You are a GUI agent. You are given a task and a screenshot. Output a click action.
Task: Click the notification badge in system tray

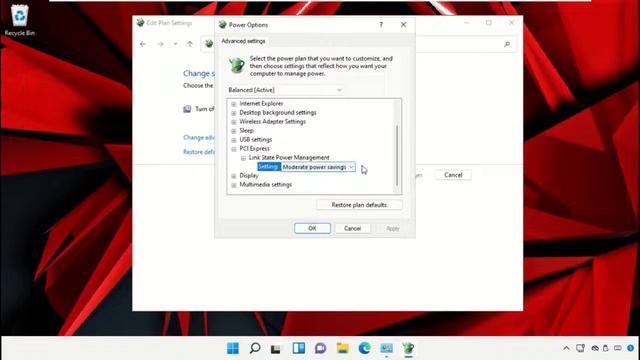click(631, 348)
